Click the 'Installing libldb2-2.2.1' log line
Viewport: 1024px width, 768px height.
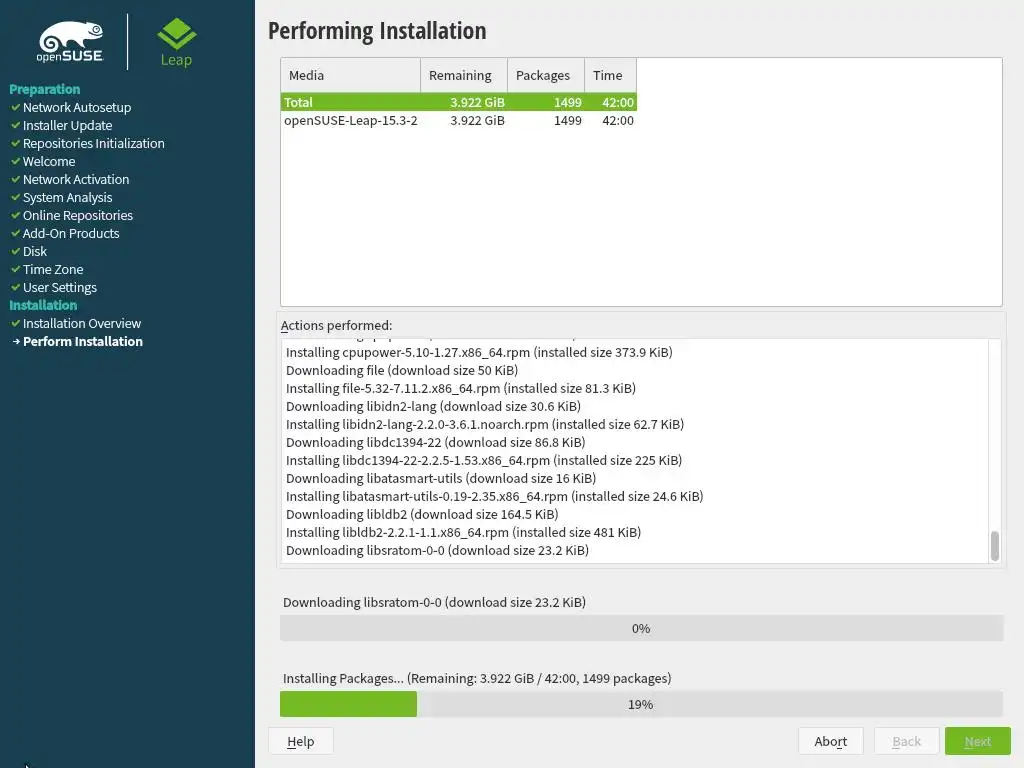(463, 532)
